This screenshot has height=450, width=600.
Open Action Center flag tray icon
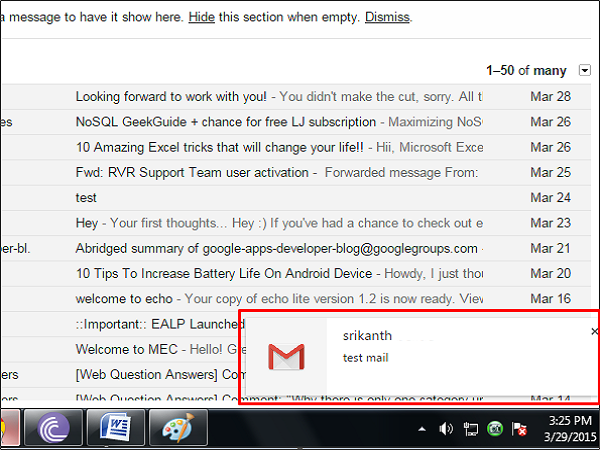click(x=519, y=429)
